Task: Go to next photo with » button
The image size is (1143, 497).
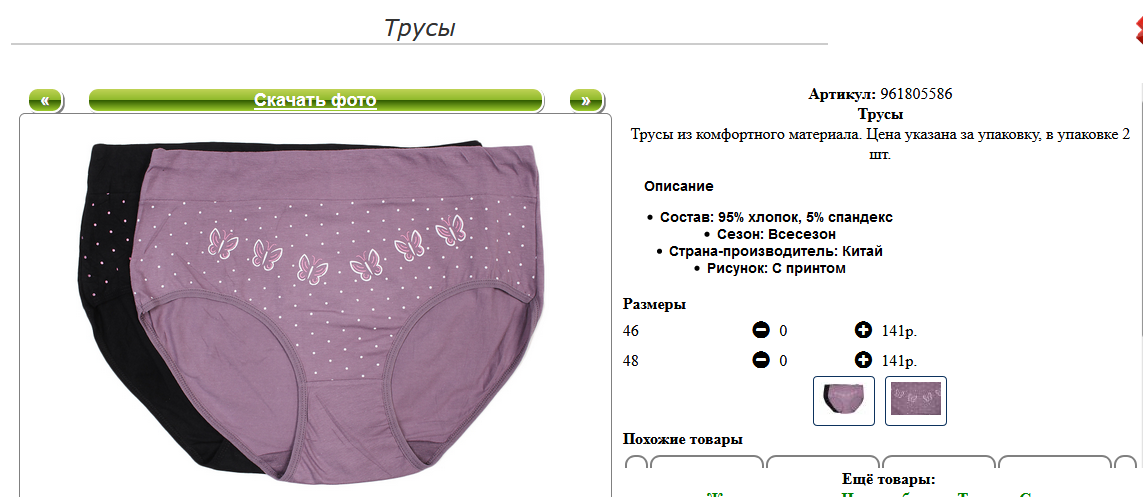Action: [x=586, y=101]
